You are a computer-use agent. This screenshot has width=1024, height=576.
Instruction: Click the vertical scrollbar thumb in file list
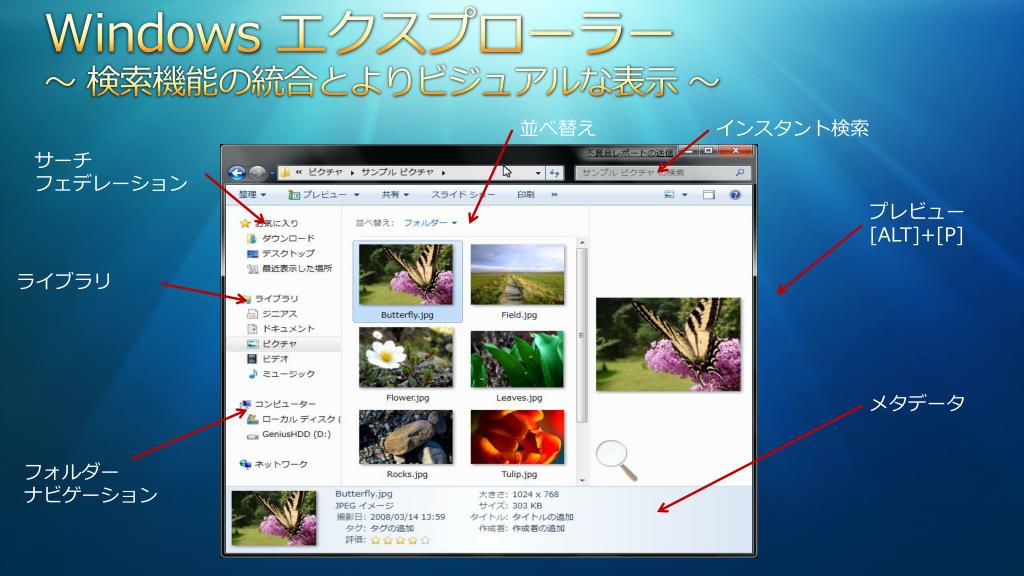tap(582, 336)
